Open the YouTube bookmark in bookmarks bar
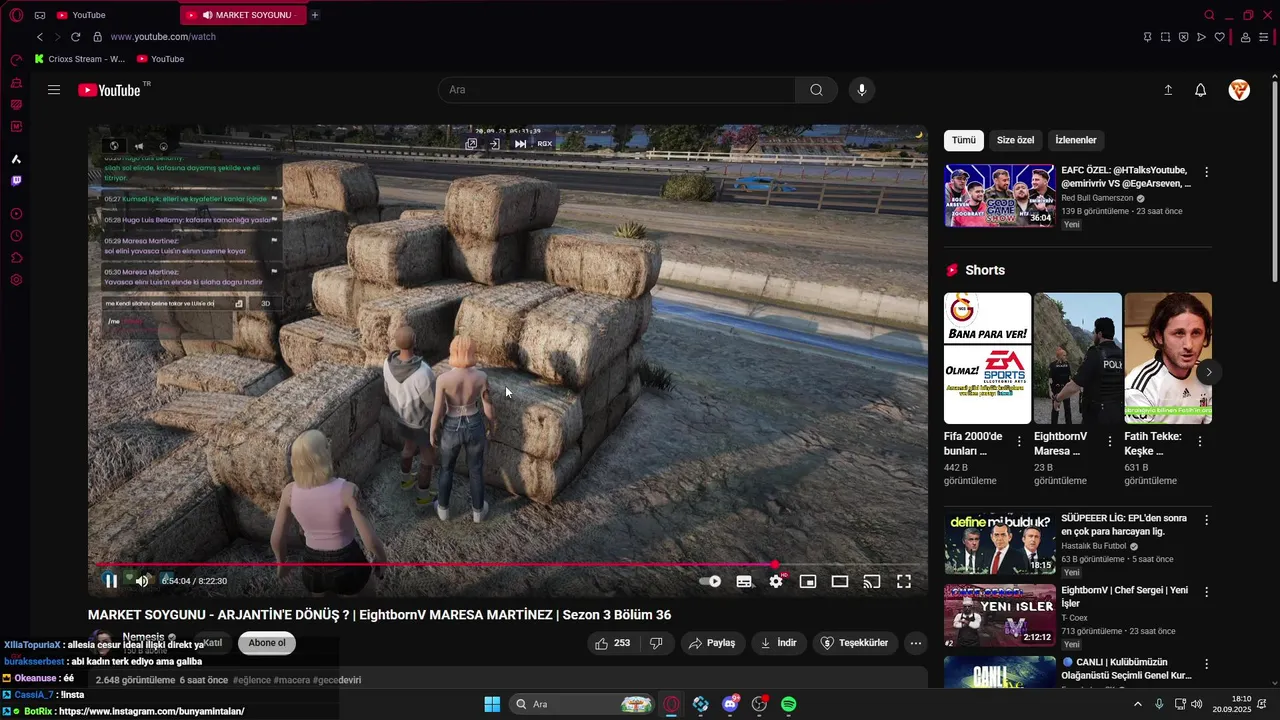Screen dimensions: 1280x720 click(161, 59)
